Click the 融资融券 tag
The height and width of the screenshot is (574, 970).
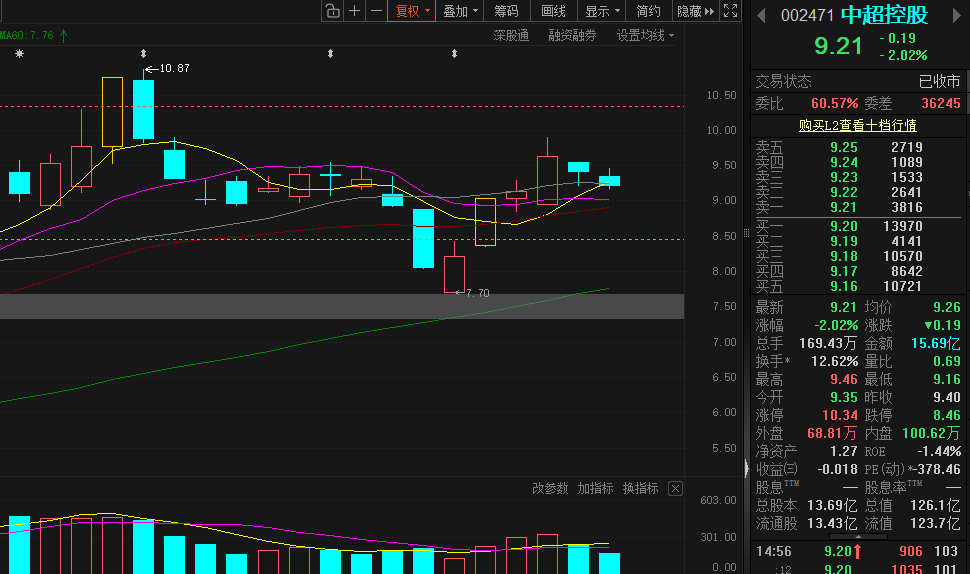click(572, 36)
